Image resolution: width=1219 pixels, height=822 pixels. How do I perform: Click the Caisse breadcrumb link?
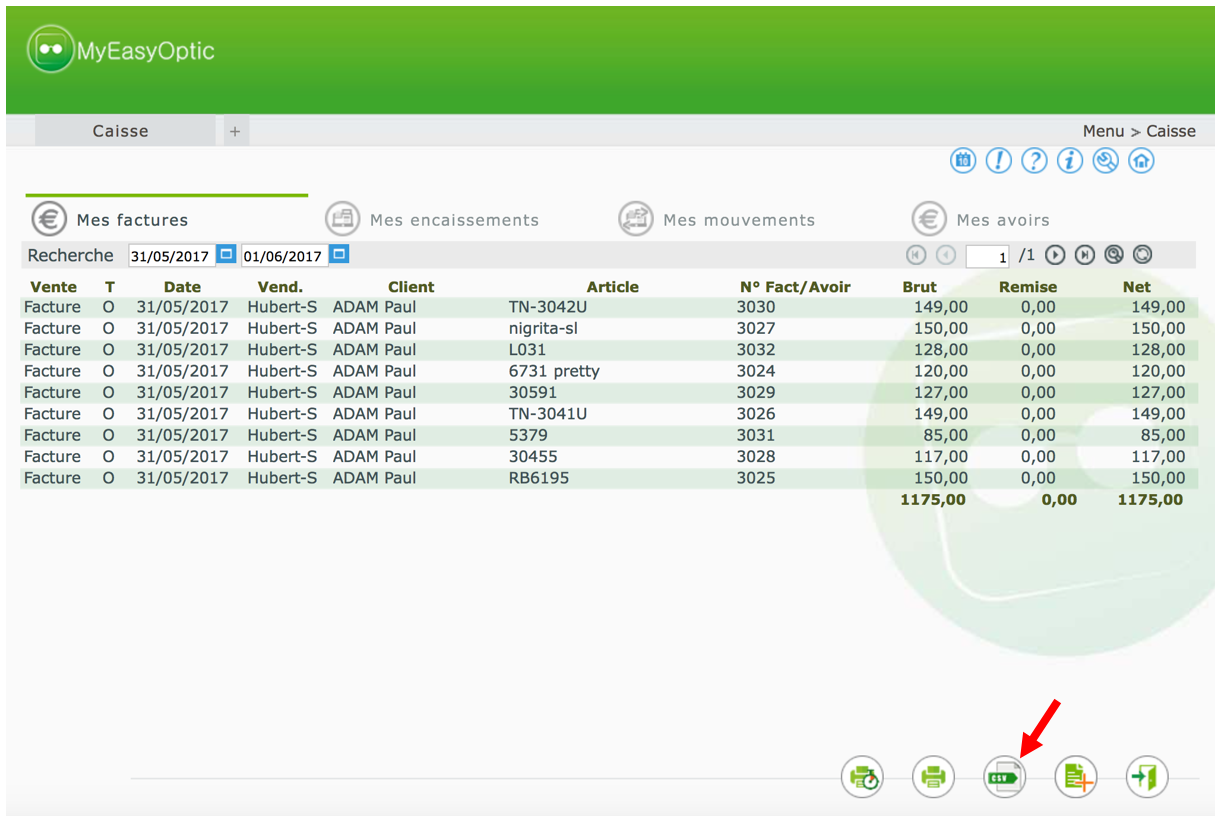click(x=1171, y=131)
